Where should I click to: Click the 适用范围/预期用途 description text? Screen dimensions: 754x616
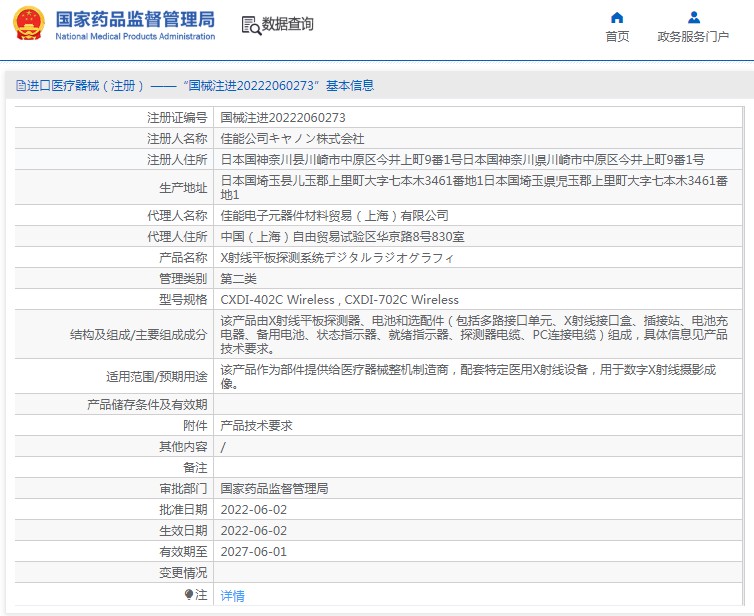coord(468,376)
